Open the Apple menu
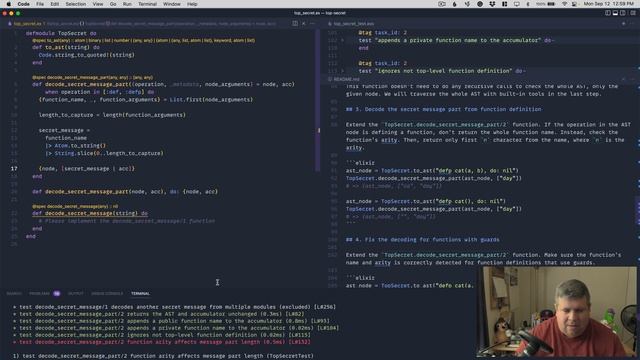The image size is (640, 360). 9,4
